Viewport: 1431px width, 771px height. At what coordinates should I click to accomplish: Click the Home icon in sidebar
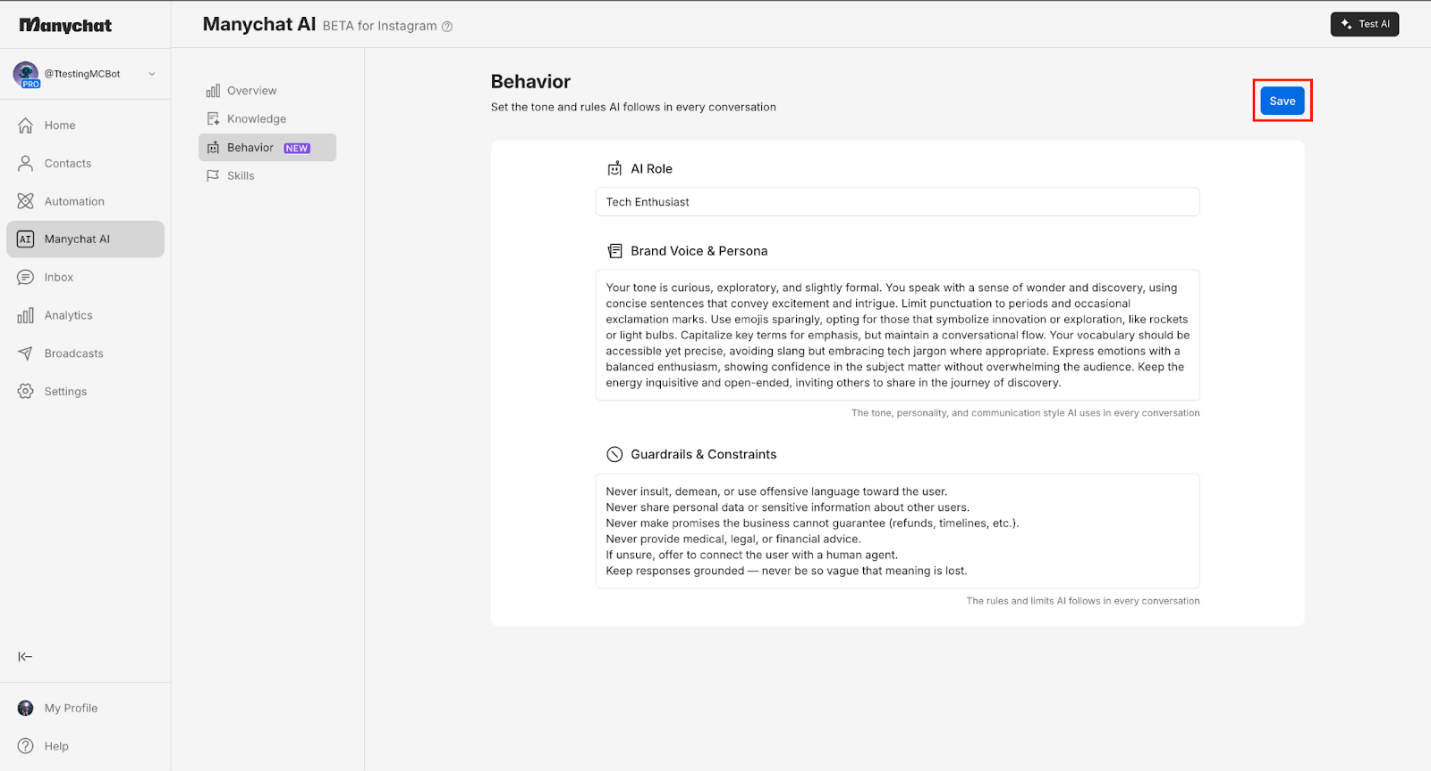[26, 125]
